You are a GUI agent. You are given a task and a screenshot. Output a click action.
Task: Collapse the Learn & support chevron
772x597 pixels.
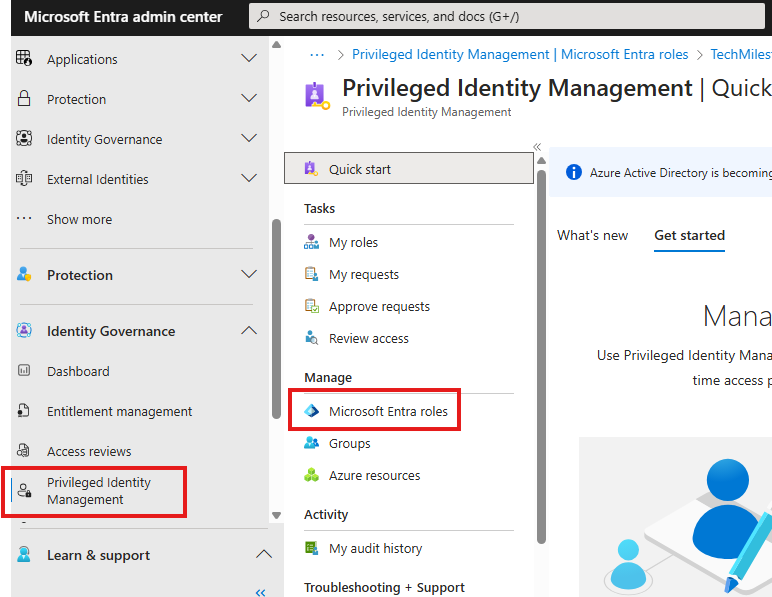[264, 554]
